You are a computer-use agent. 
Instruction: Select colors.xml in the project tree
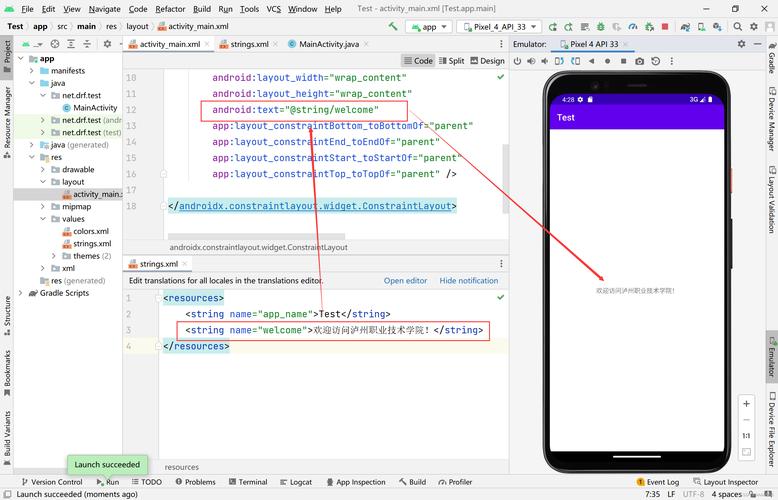[91, 231]
